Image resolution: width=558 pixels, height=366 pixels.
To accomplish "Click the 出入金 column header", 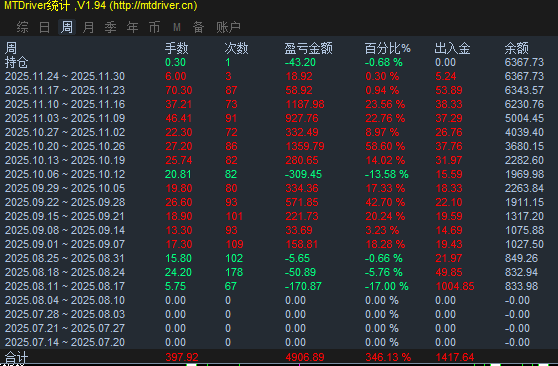I will [452, 48].
